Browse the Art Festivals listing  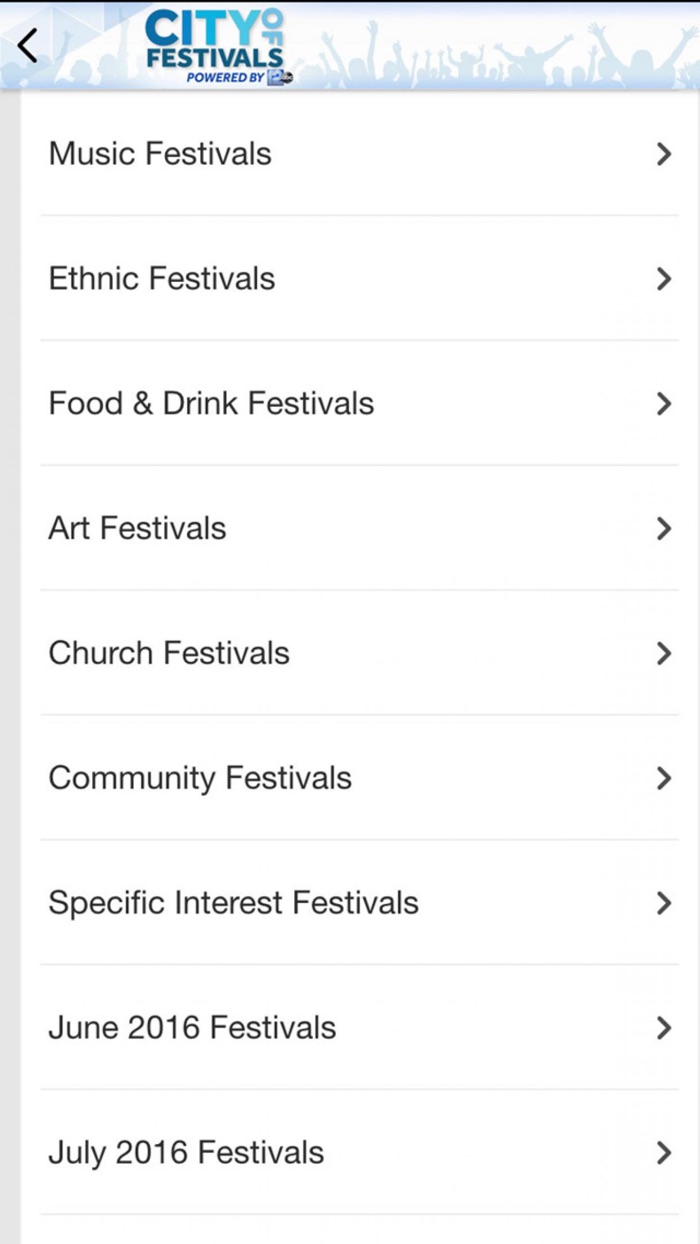(x=137, y=528)
